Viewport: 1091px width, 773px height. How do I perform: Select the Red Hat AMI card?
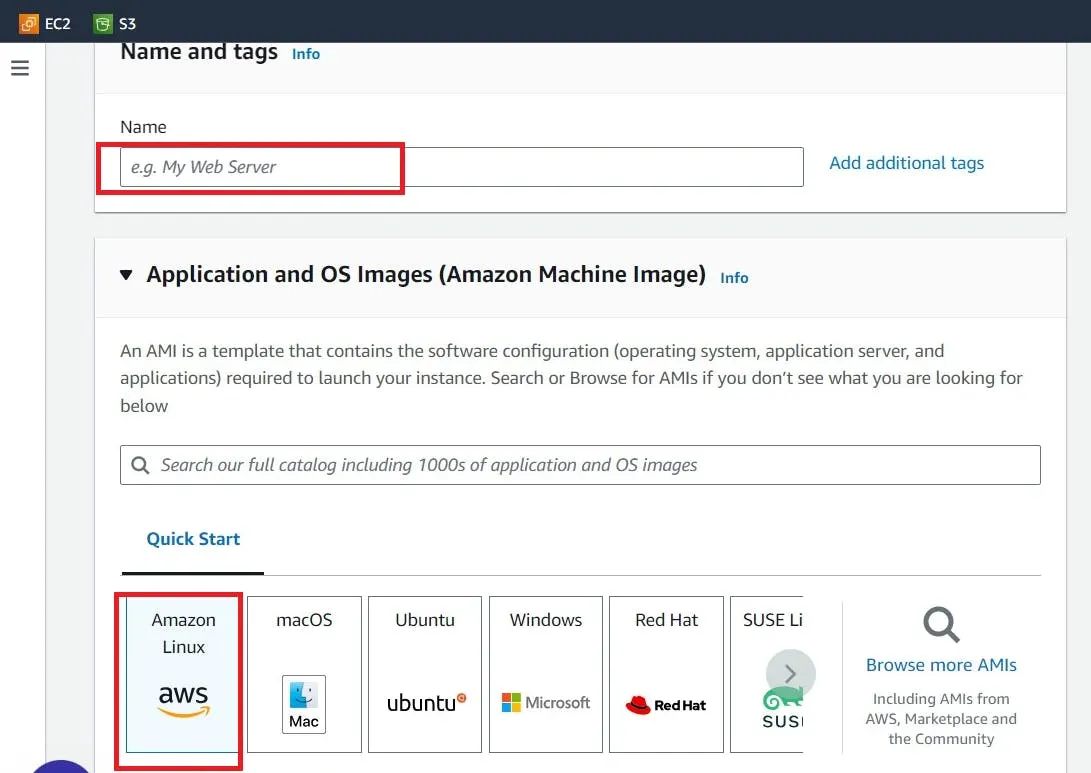(666, 673)
